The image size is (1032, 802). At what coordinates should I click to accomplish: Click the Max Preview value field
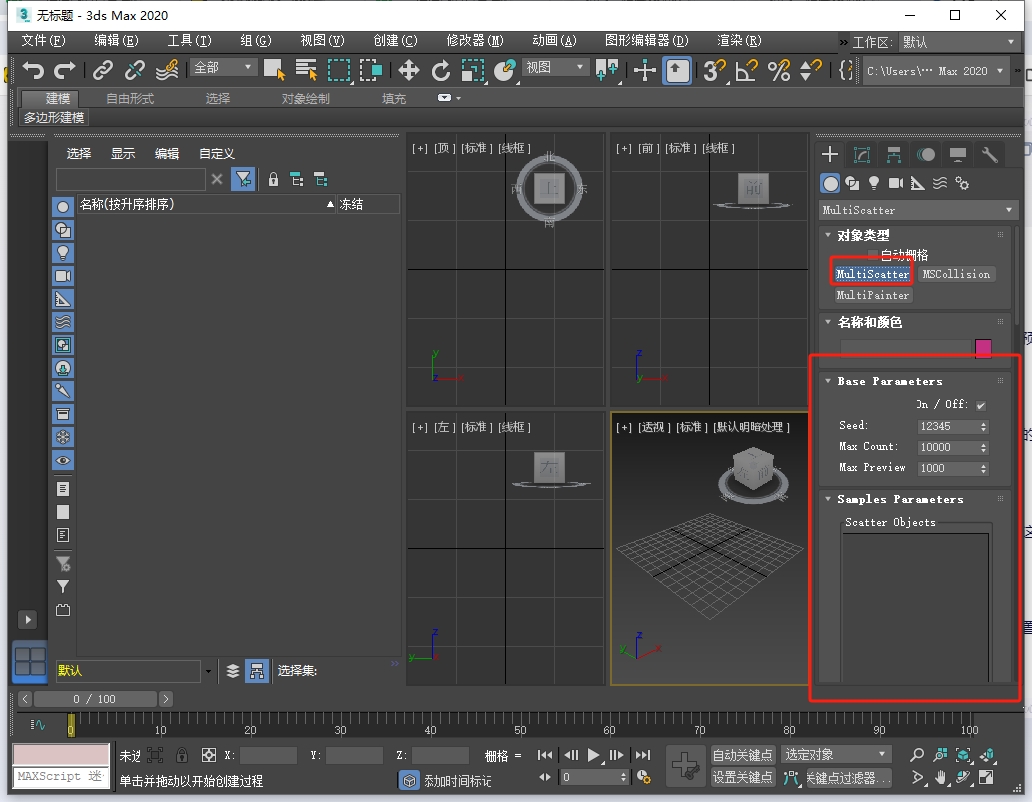pos(947,468)
